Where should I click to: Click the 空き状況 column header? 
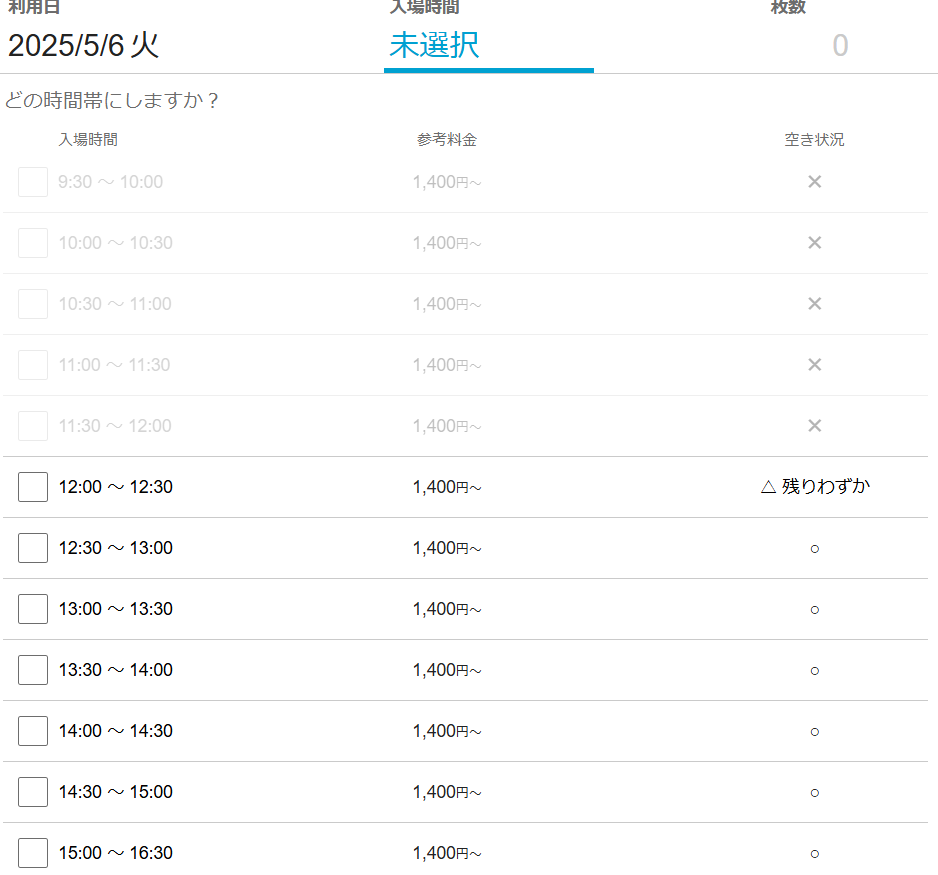click(x=814, y=139)
